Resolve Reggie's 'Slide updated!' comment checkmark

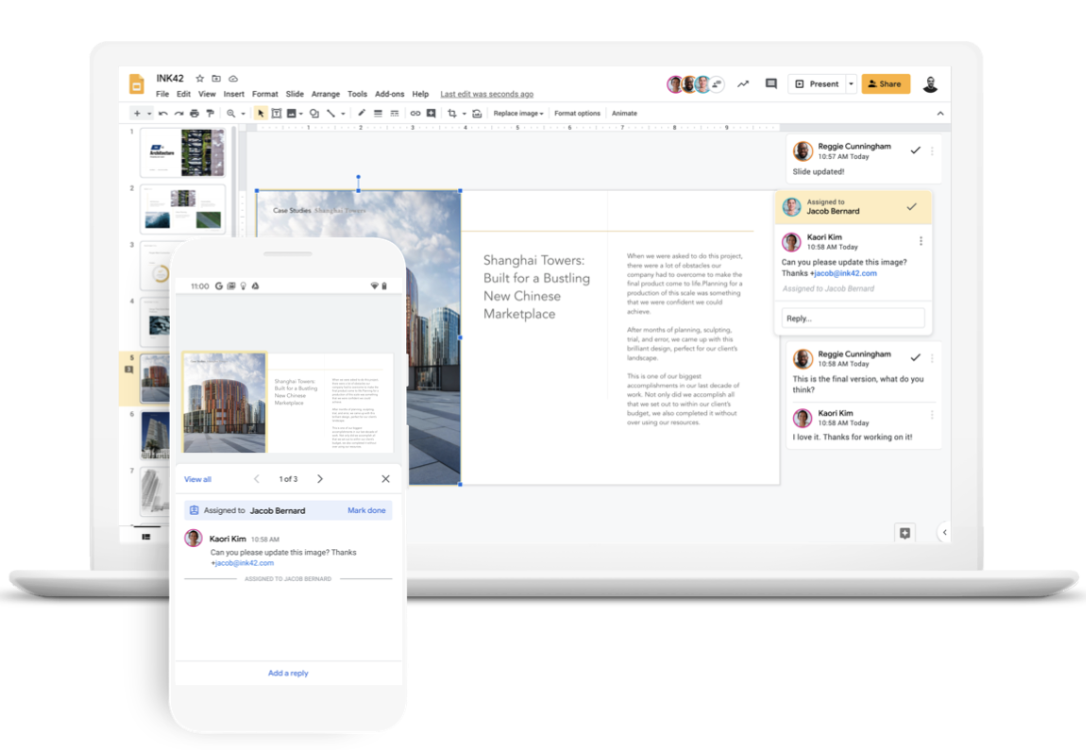(915, 151)
